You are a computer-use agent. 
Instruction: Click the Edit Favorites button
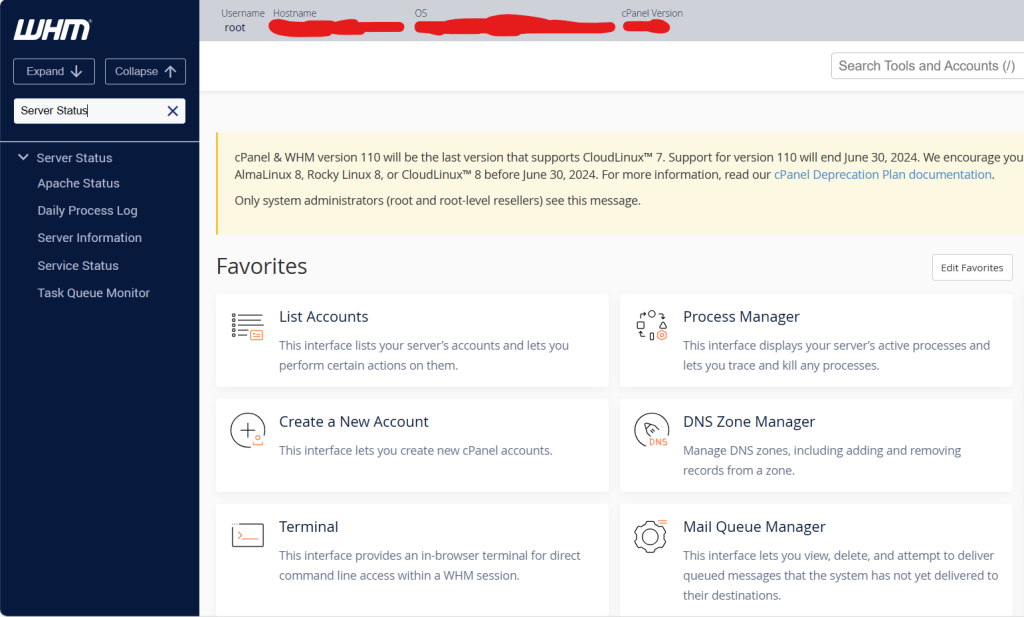971,268
